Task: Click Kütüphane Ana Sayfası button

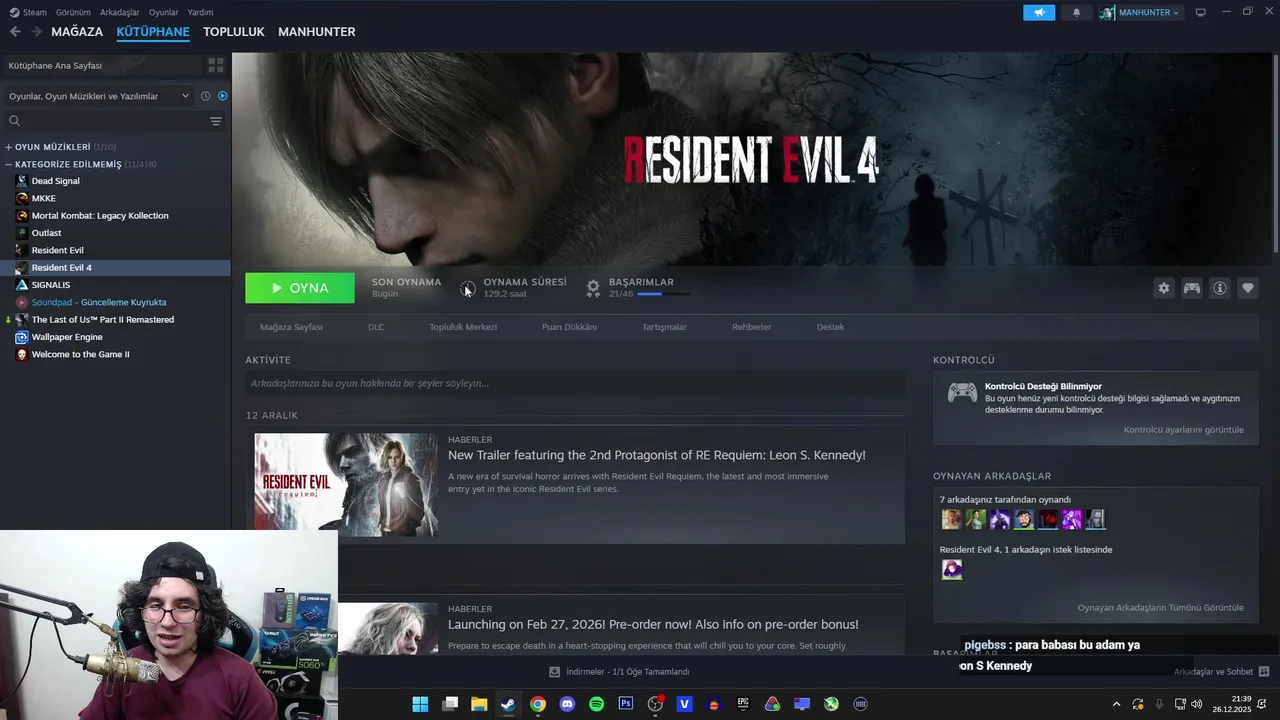Action: 102,65
